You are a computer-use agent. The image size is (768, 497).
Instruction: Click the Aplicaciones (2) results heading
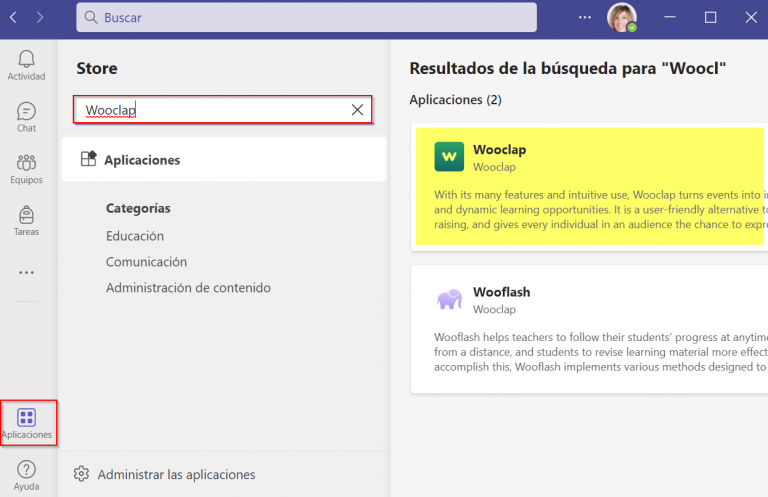coord(456,100)
